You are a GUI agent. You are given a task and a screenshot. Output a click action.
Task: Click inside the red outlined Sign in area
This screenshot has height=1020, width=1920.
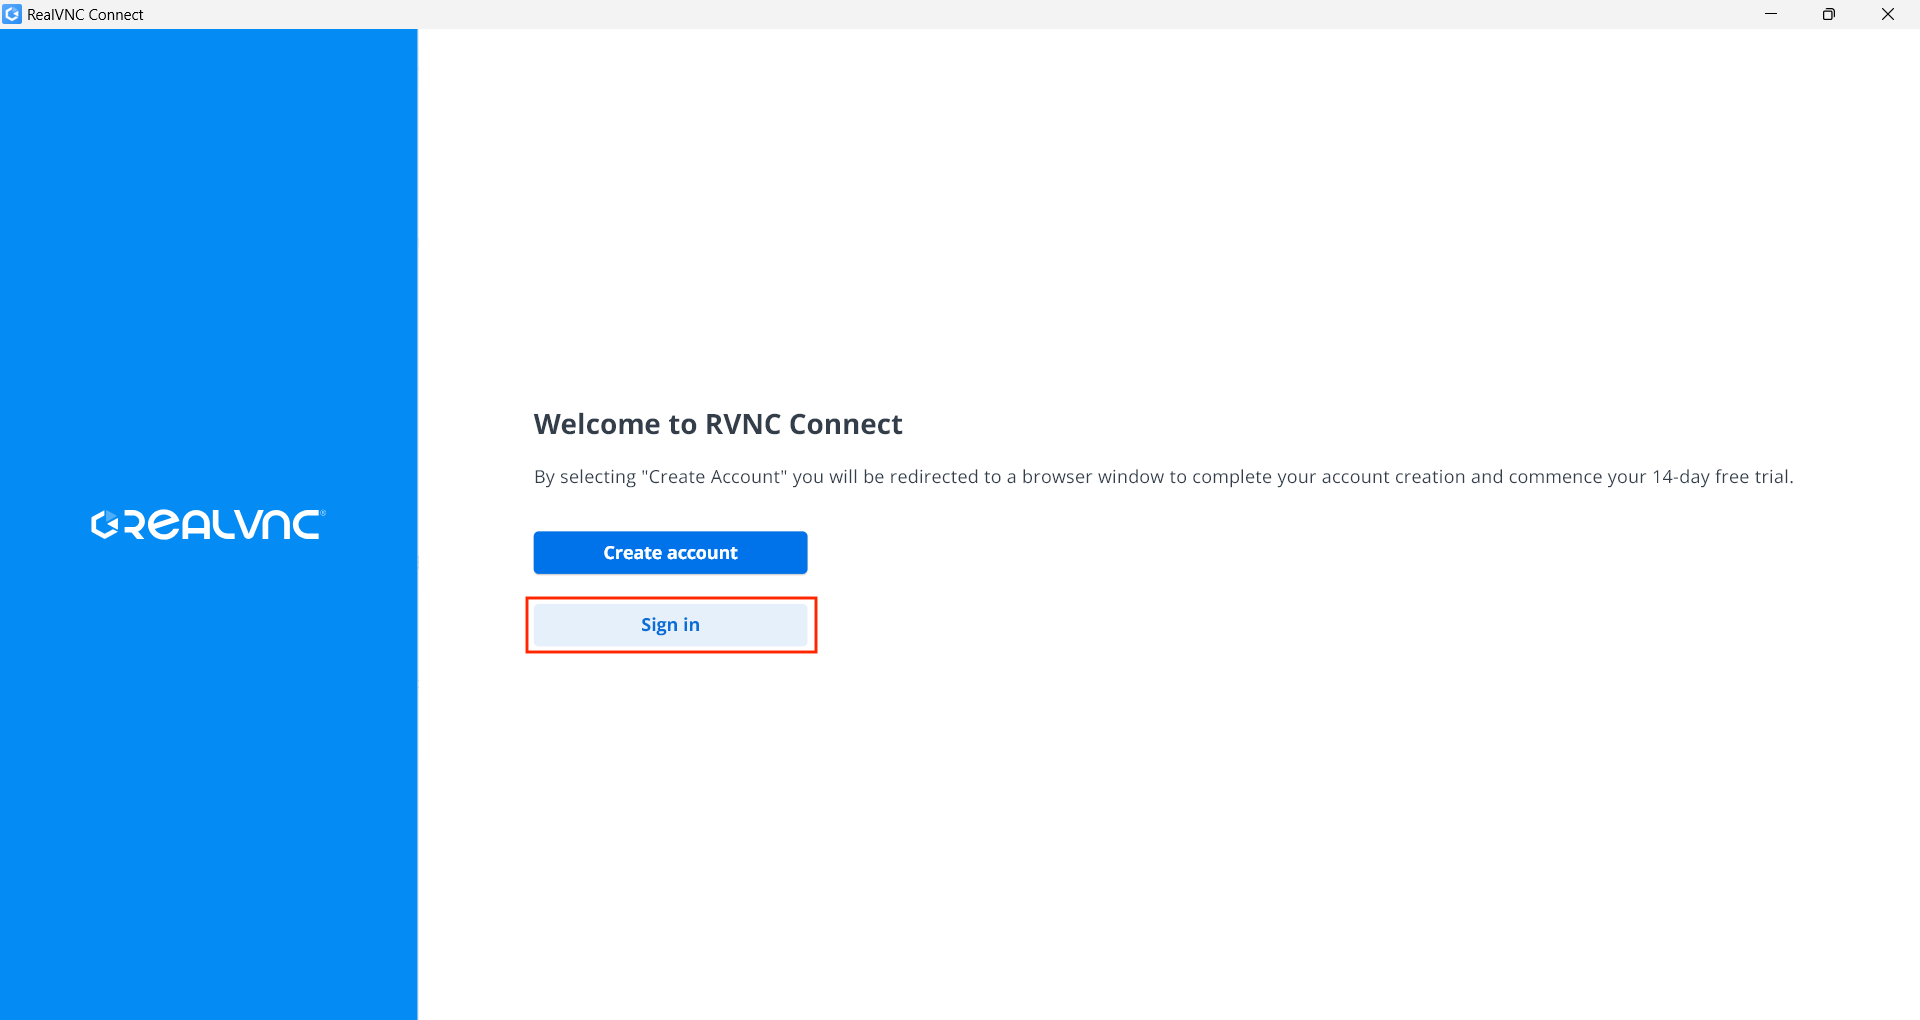tap(670, 624)
